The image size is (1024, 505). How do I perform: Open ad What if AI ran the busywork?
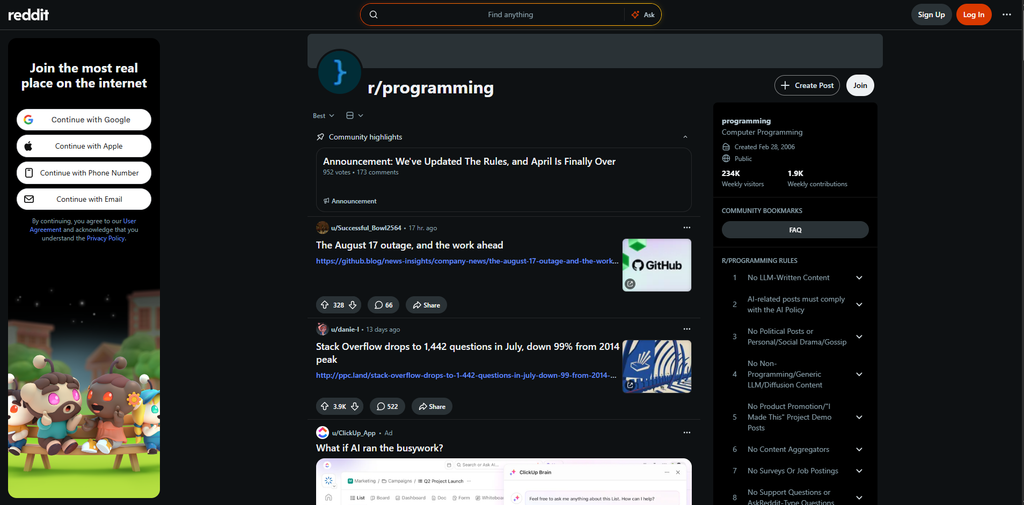(379, 448)
